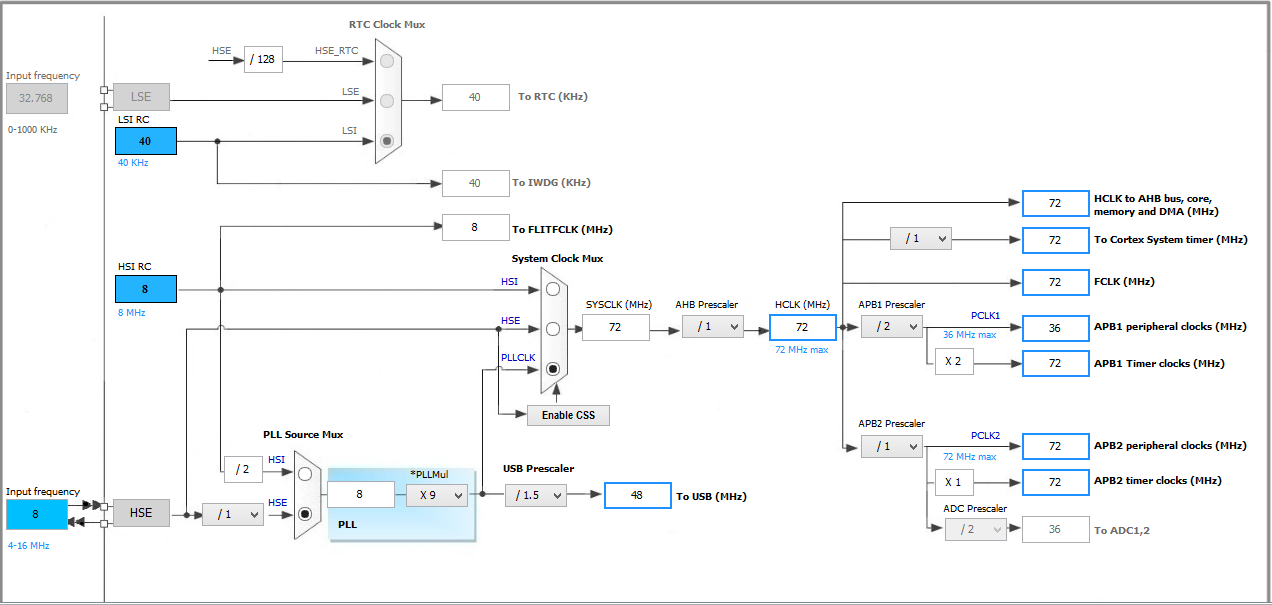1272x605 pixels.
Task: Select the HSE oscillator block
Action: [x=141, y=513]
